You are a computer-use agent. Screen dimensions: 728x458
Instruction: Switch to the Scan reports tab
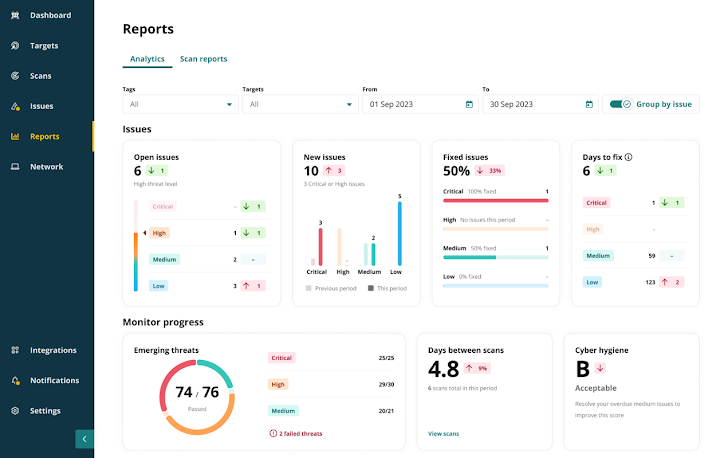(203, 59)
